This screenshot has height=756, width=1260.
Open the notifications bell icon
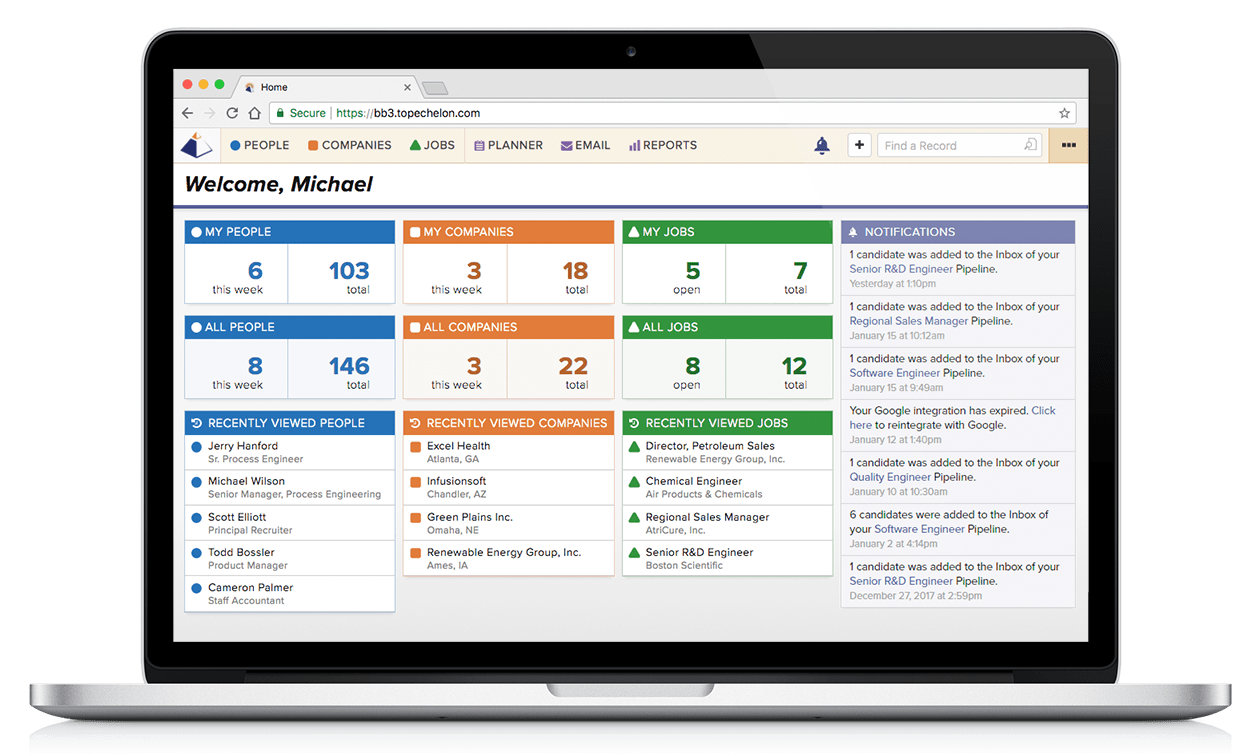(x=822, y=146)
